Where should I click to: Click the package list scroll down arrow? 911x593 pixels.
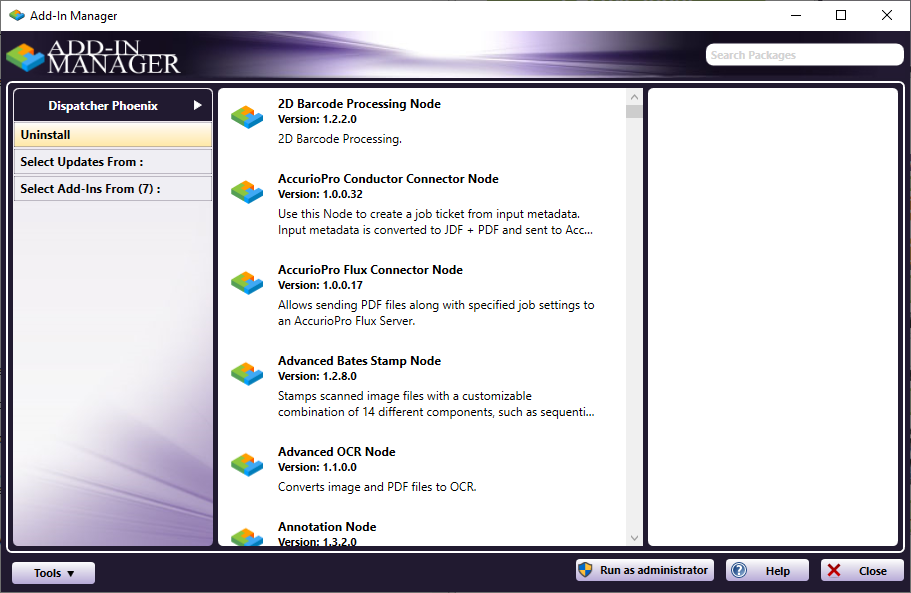(x=634, y=538)
